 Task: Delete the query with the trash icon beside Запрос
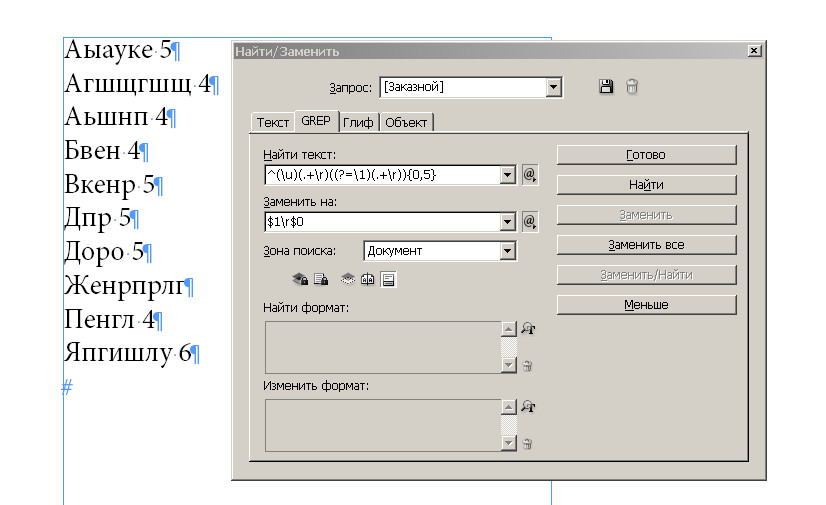pos(632,86)
